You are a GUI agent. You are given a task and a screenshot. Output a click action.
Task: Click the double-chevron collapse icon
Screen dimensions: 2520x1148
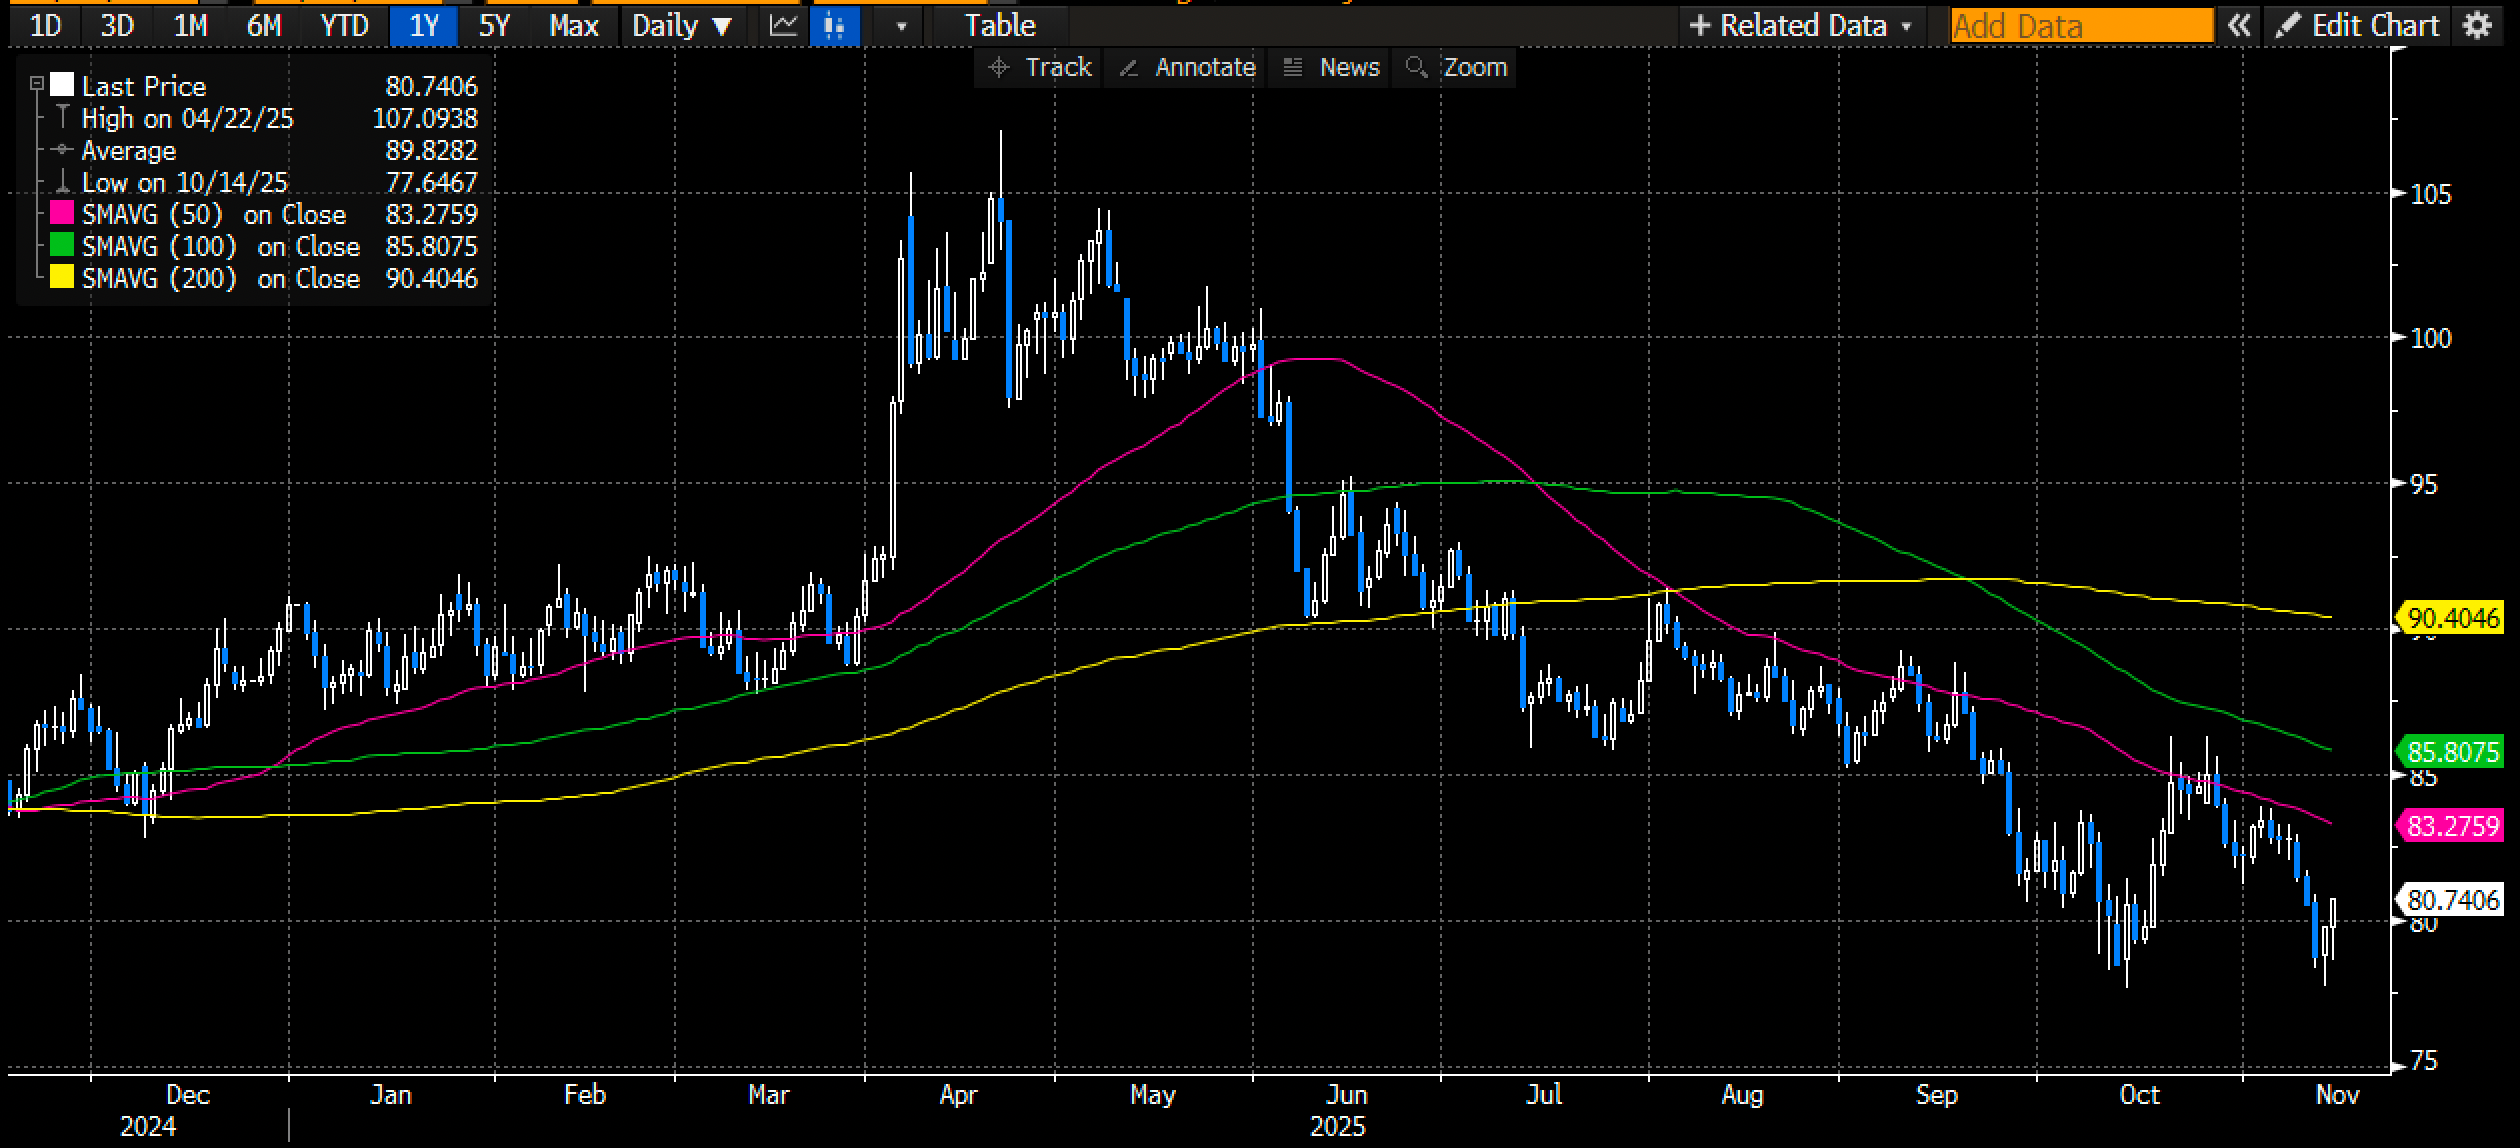(2239, 26)
